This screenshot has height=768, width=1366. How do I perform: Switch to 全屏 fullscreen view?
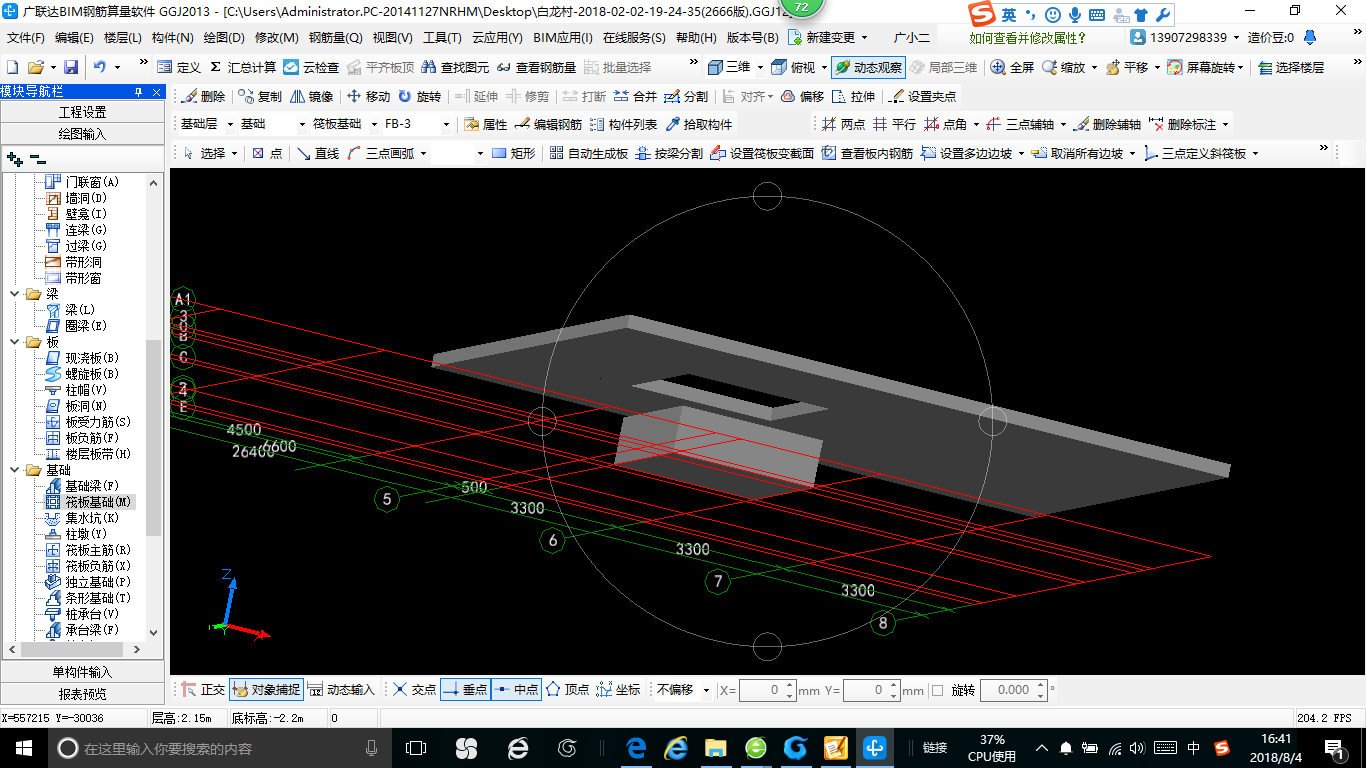1012,67
